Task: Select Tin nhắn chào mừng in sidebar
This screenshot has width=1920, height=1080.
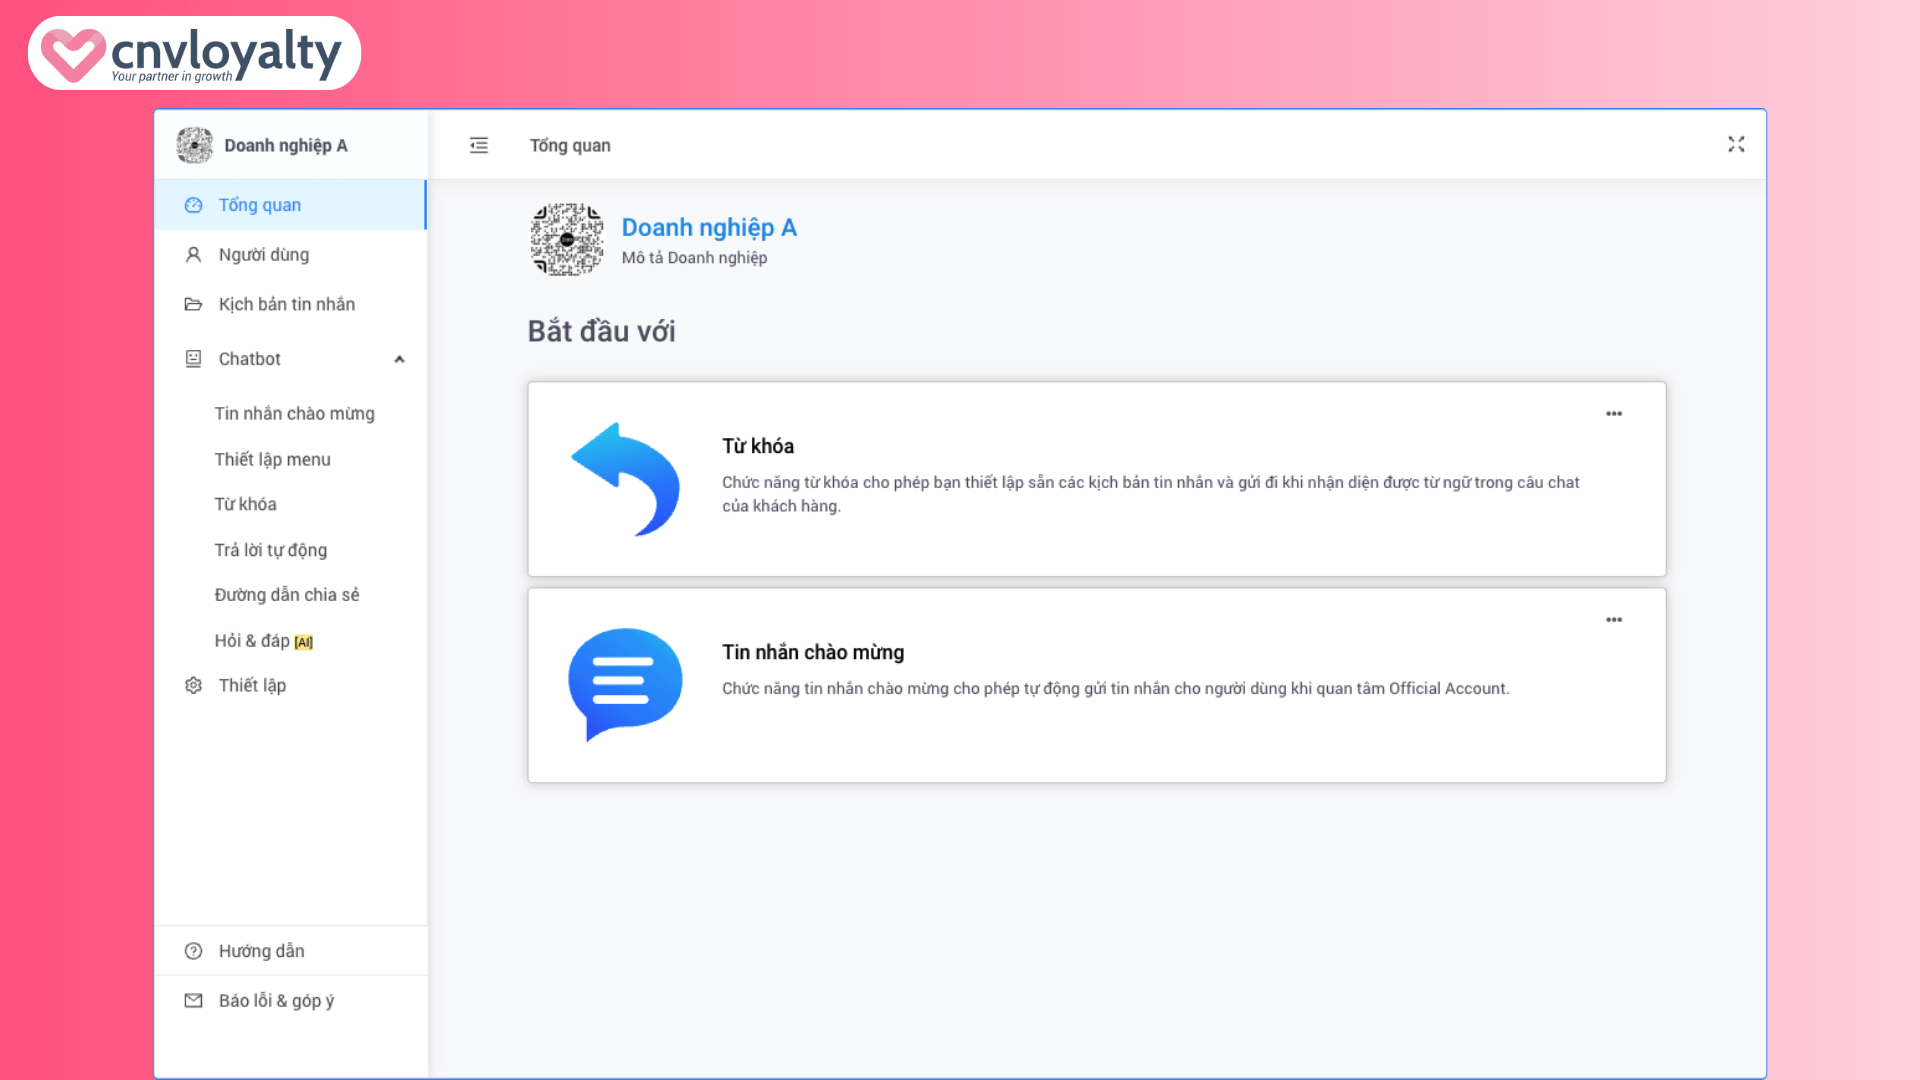Action: [294, 413]
